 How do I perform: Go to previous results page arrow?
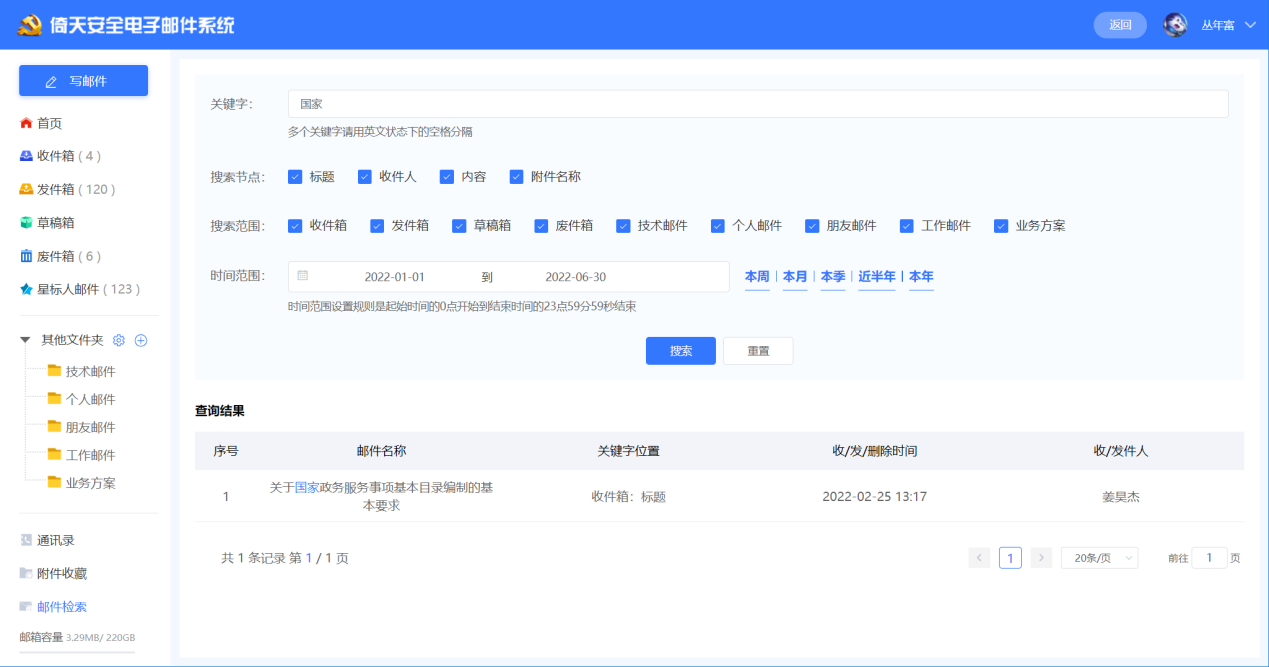pyautogui.click(x=979, y=558)
